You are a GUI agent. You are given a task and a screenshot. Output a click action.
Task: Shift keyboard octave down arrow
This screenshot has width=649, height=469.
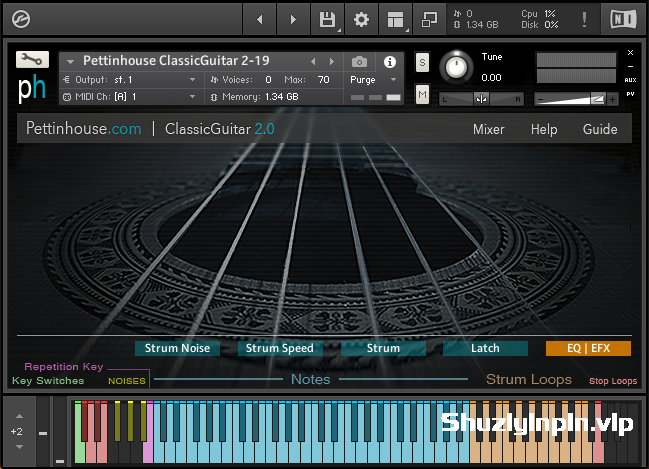tap(19, 447)
